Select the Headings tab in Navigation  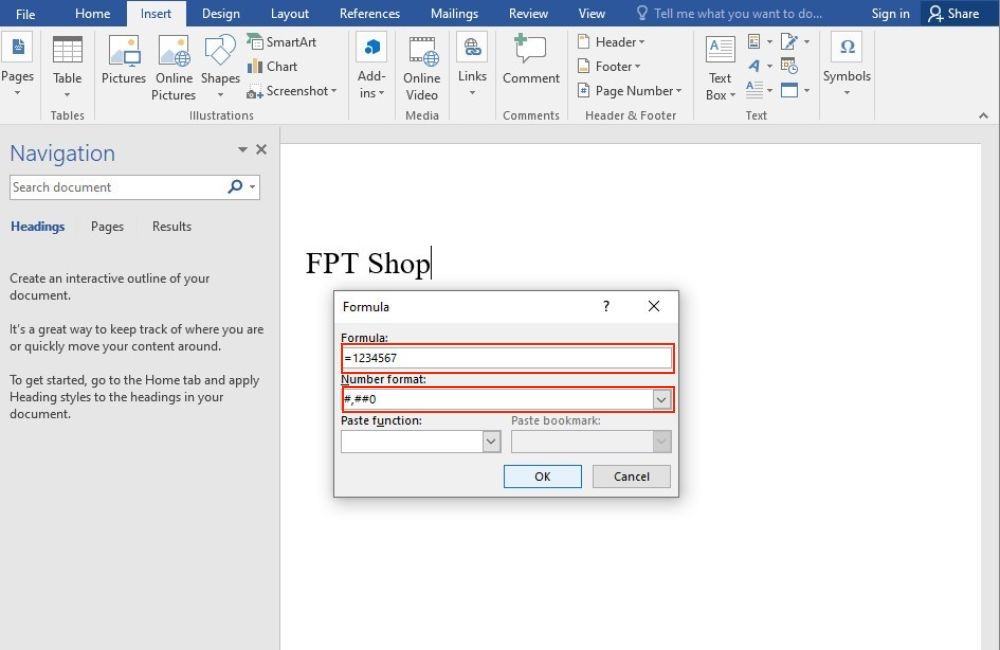[x=38, y=226]
